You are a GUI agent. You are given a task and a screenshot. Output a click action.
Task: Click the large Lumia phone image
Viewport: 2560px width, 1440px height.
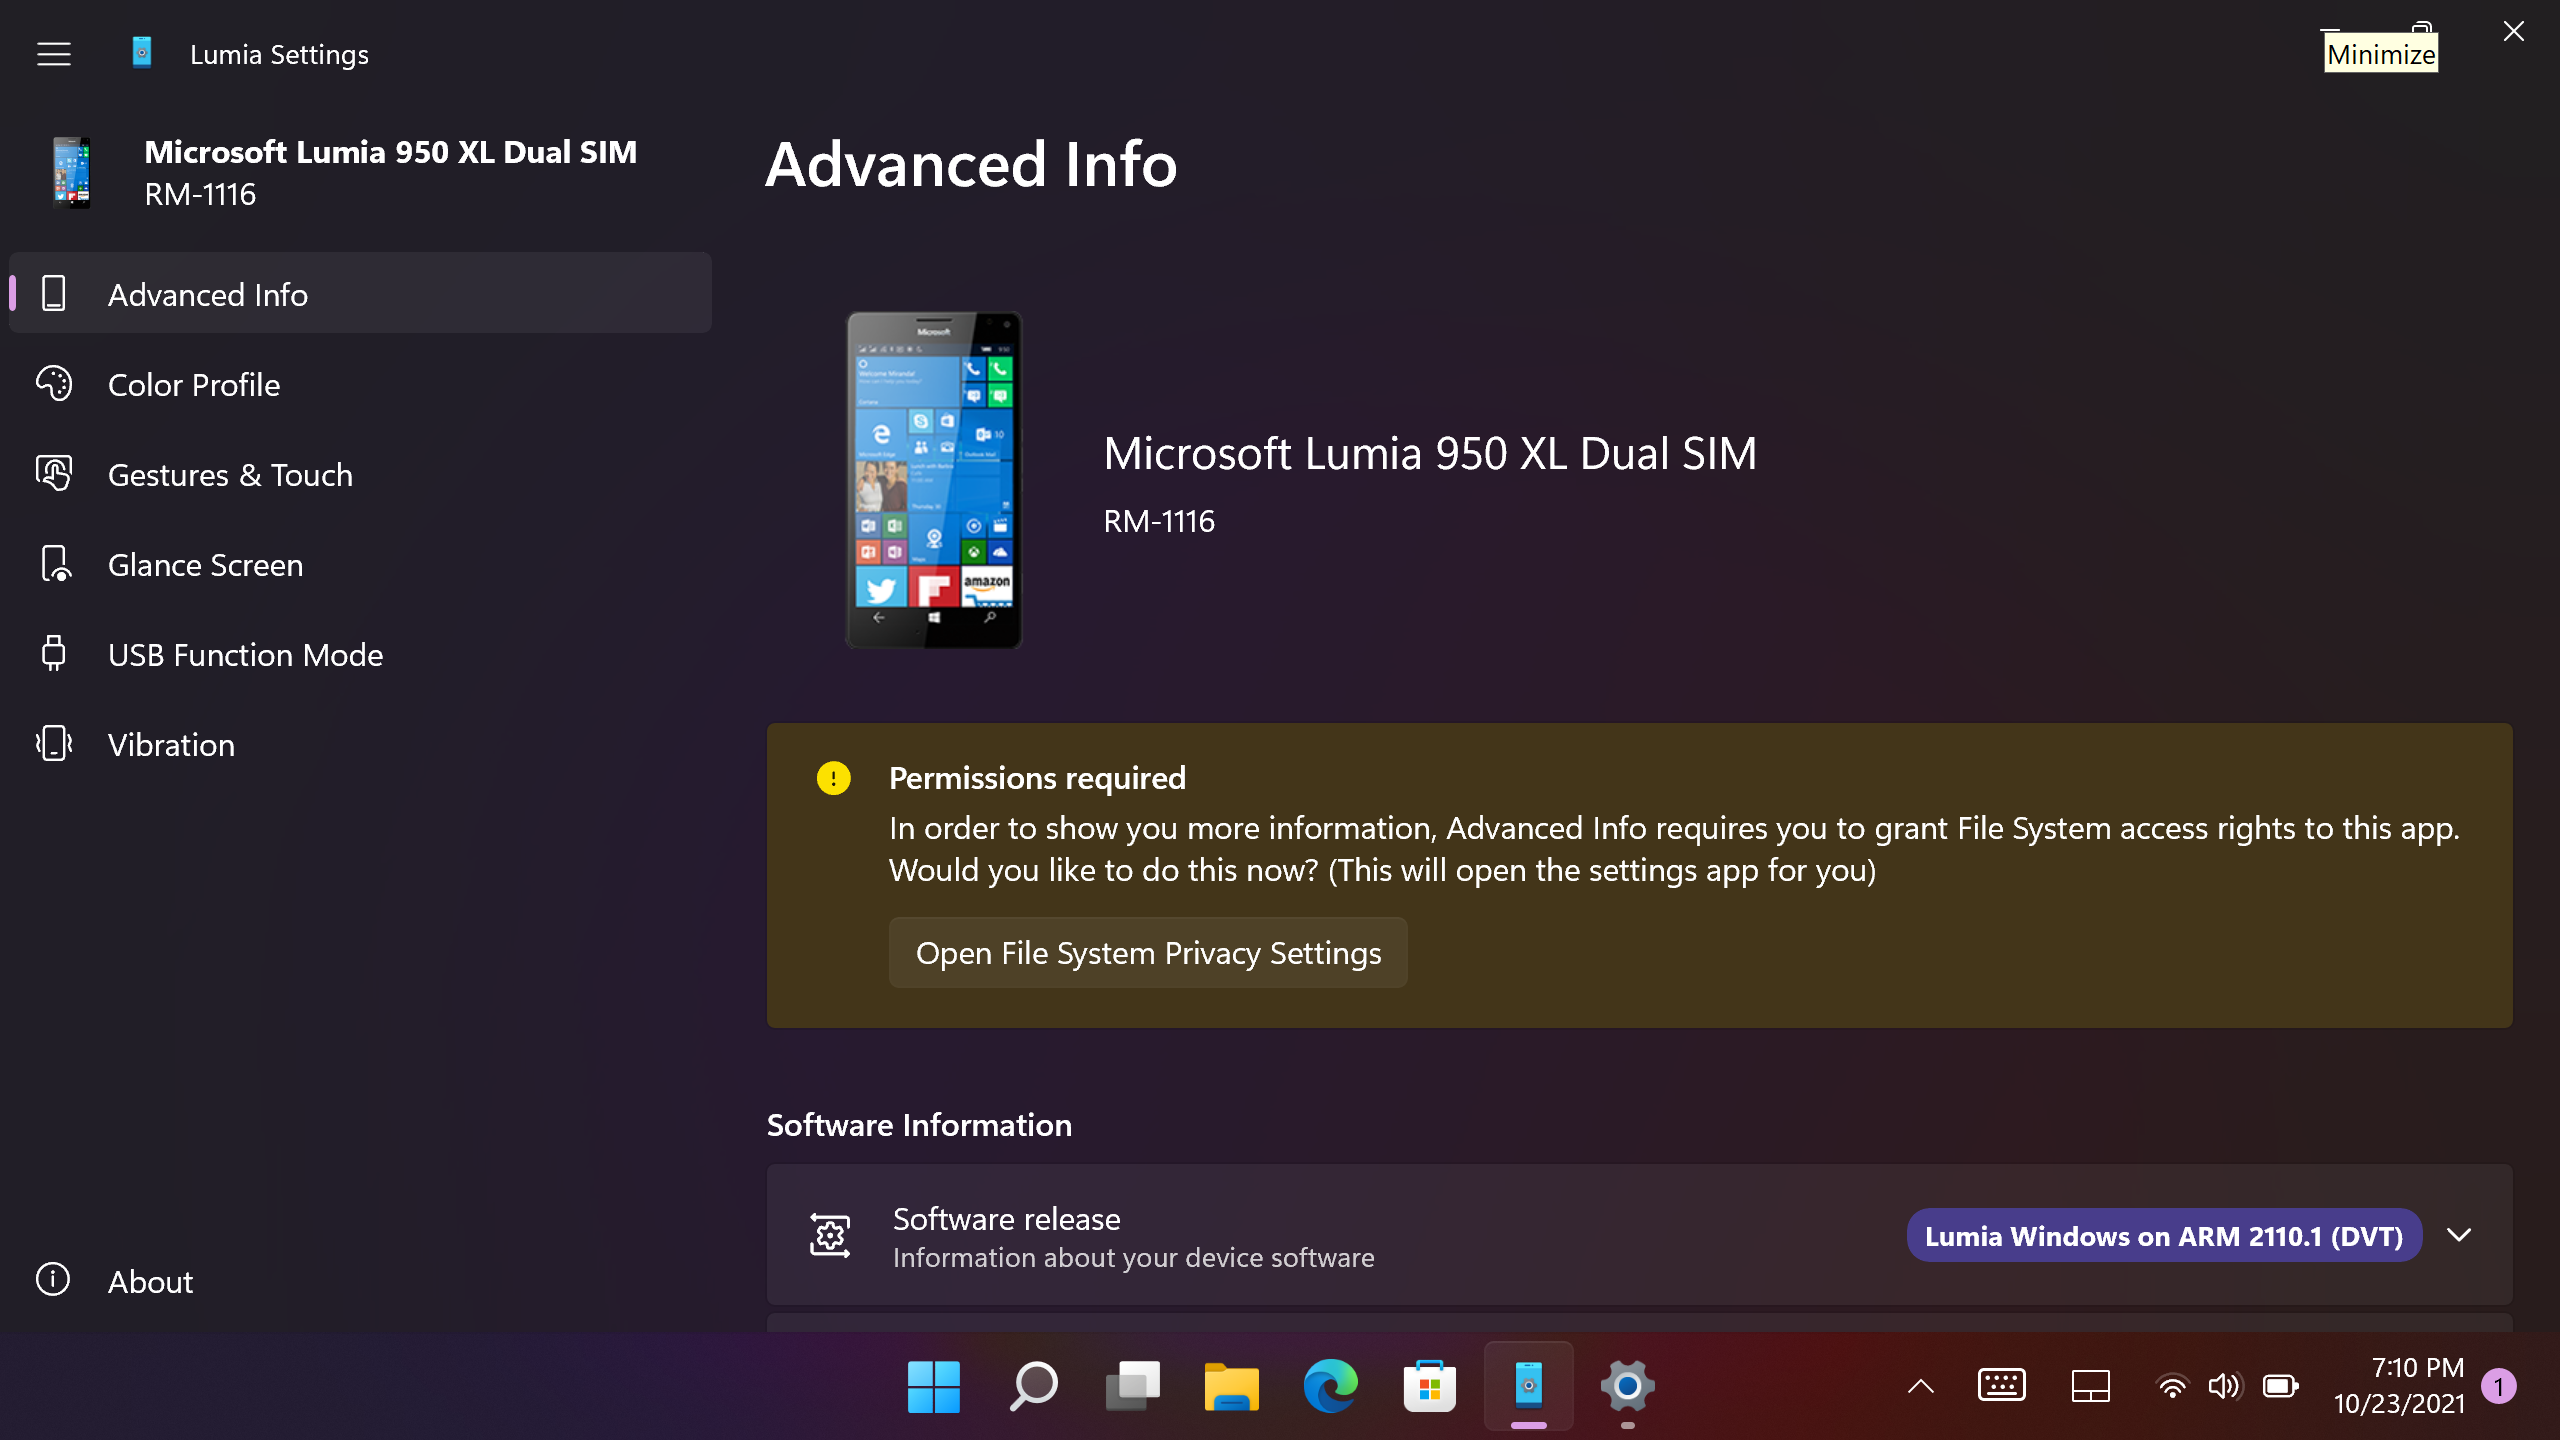point(934,480)
